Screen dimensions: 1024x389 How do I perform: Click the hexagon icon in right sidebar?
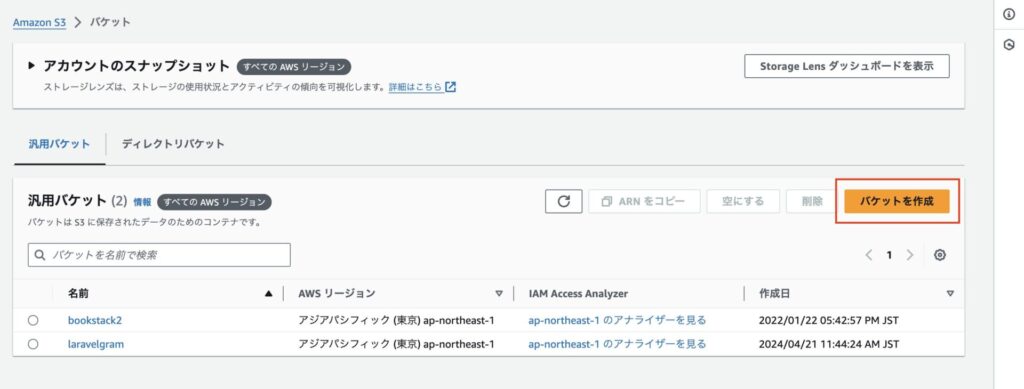point(1009,44)
